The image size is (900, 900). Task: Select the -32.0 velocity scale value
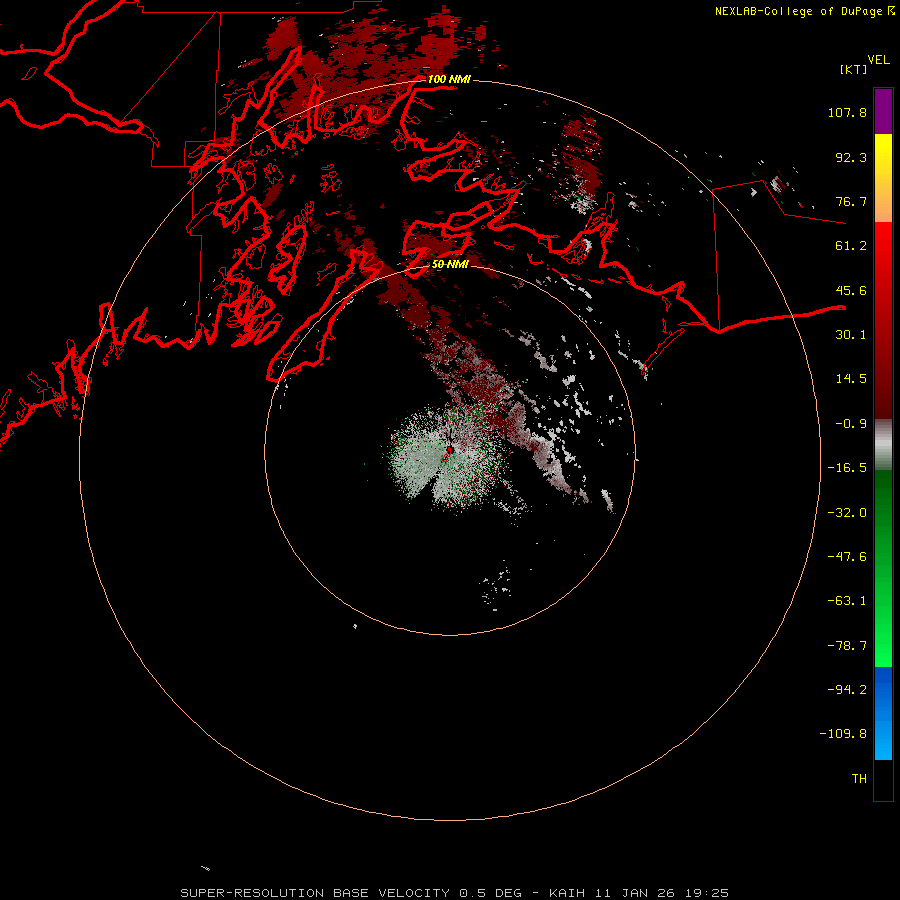coord(847,513)
